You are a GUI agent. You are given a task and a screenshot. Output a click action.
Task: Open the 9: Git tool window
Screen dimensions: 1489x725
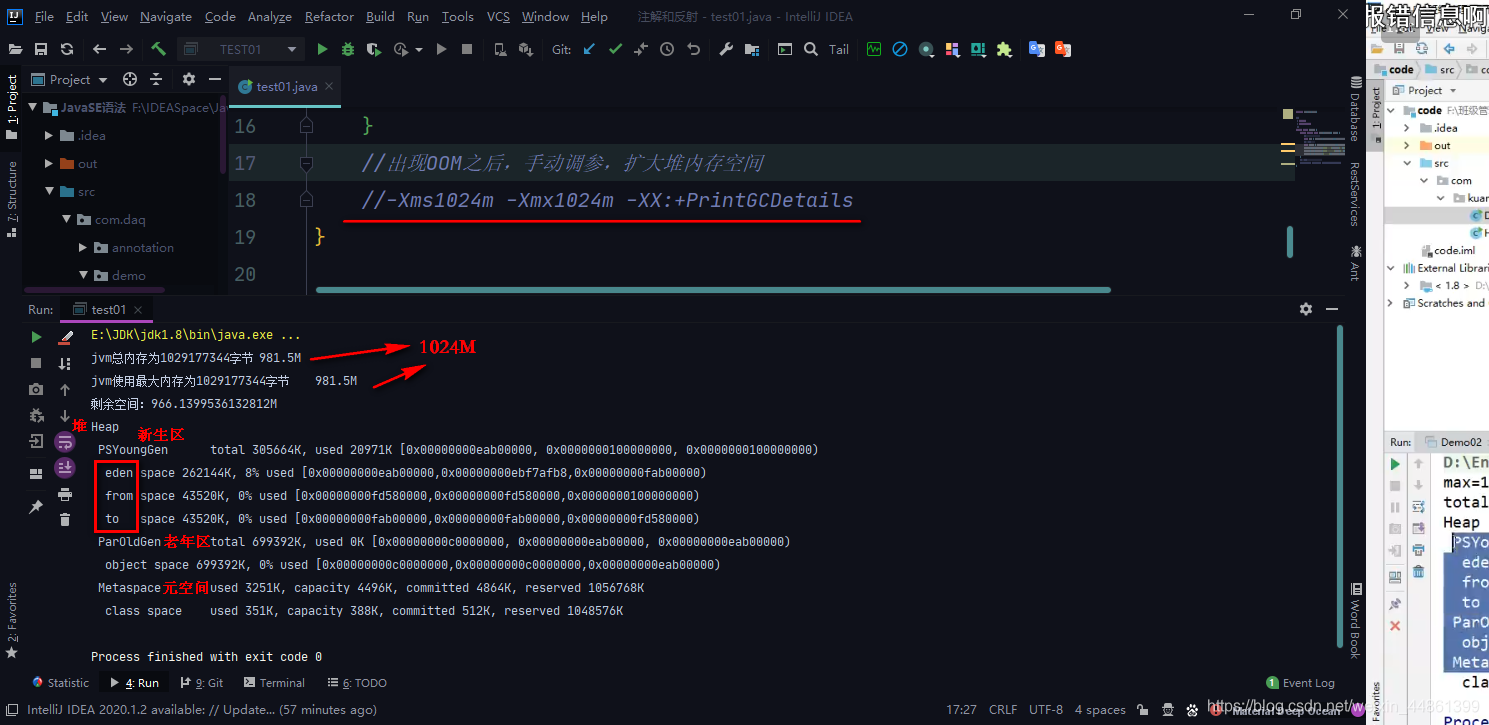coord(202,683)
